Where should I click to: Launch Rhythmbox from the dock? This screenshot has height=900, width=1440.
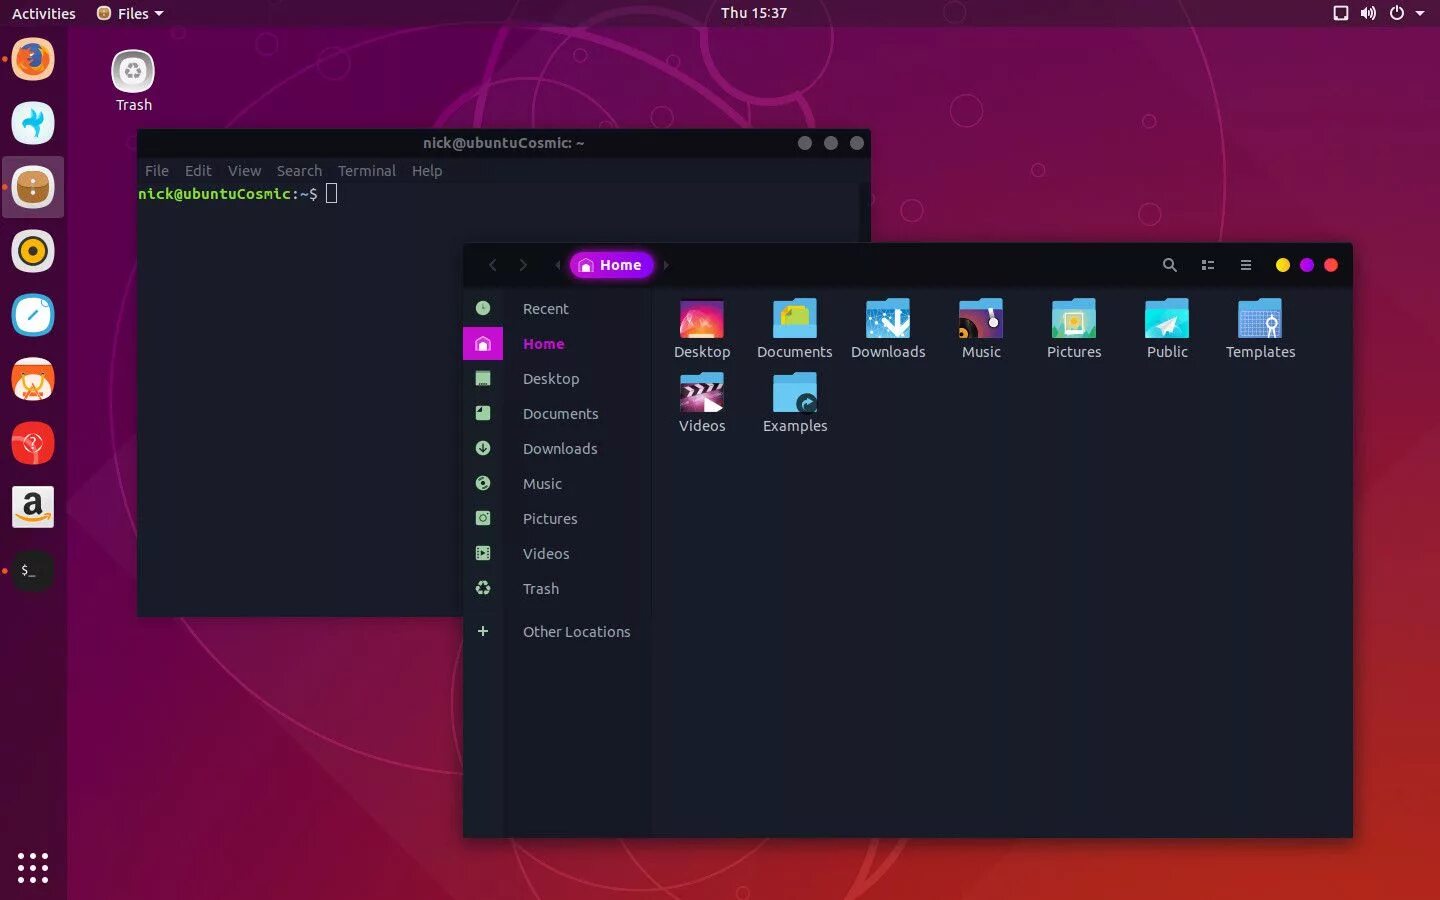coord(33,251)
